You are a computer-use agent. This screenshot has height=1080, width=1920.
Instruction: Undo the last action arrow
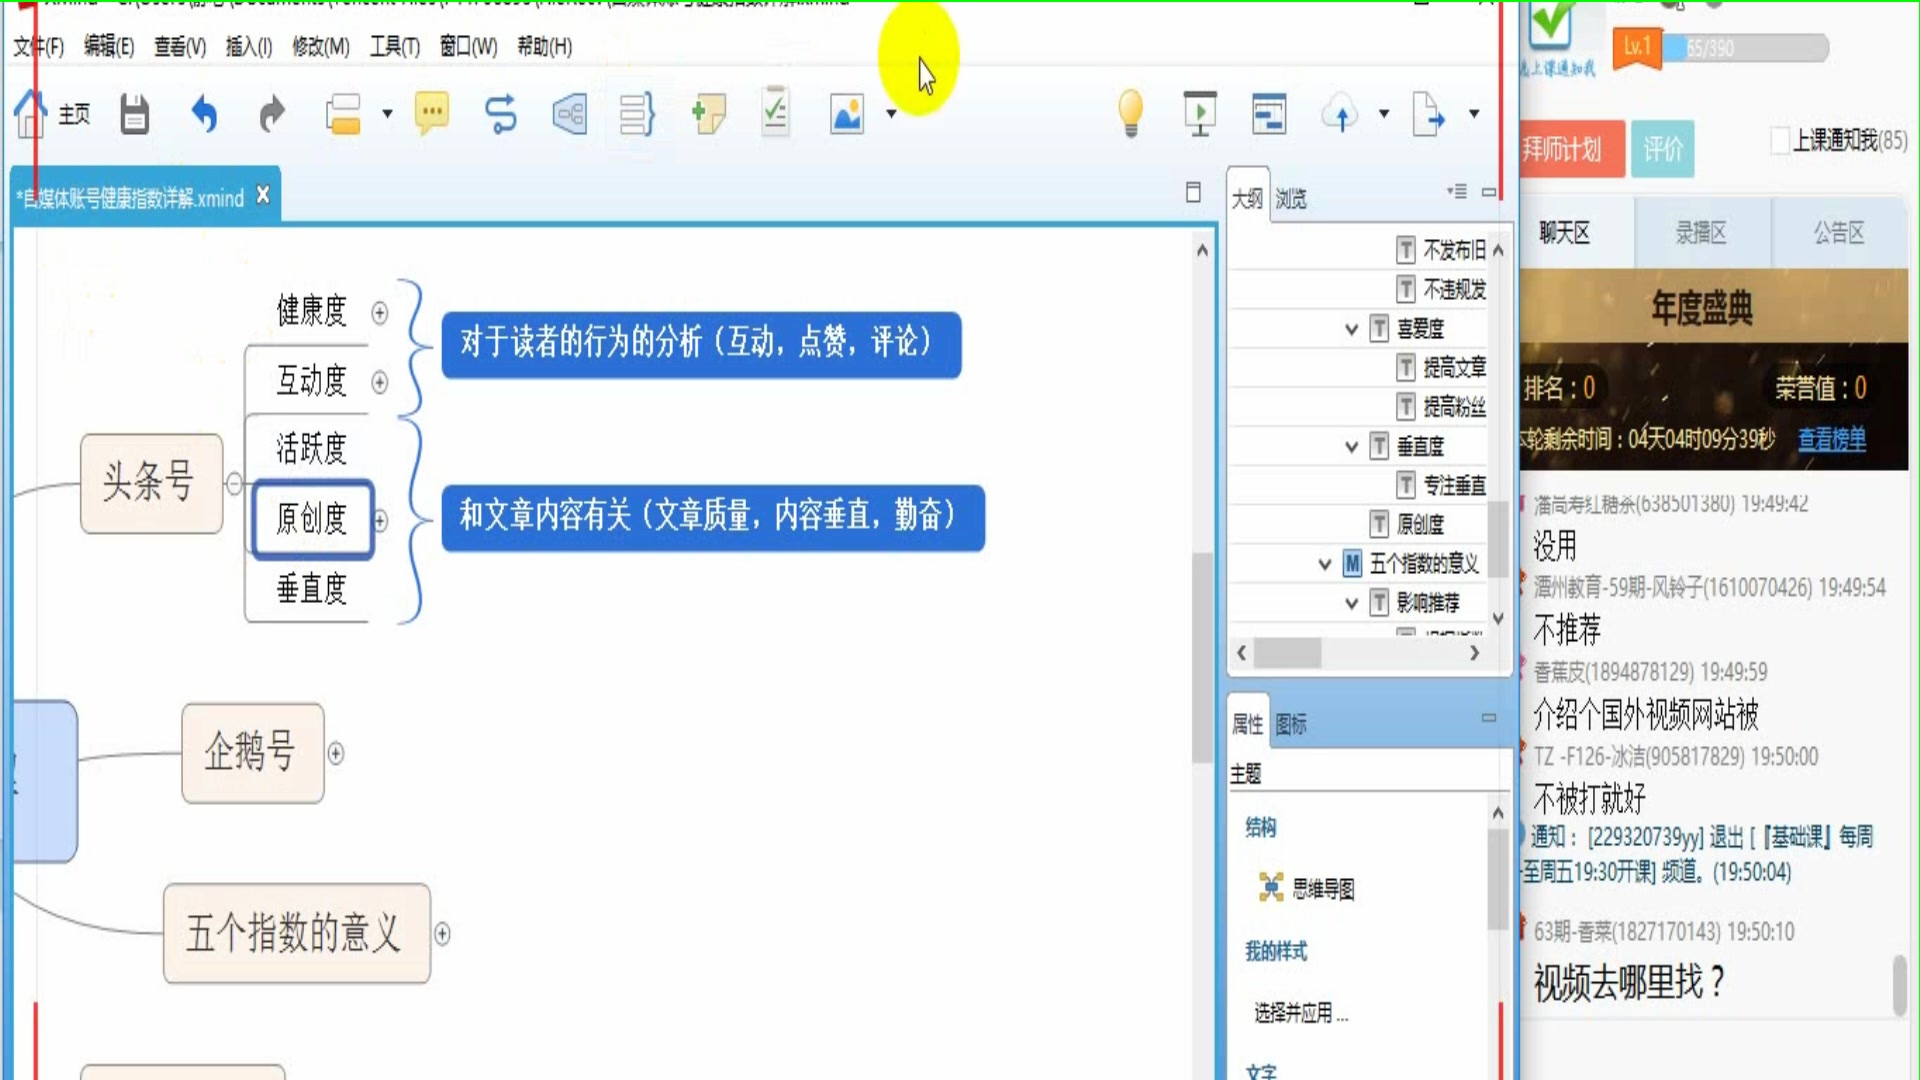click(204, 115)
